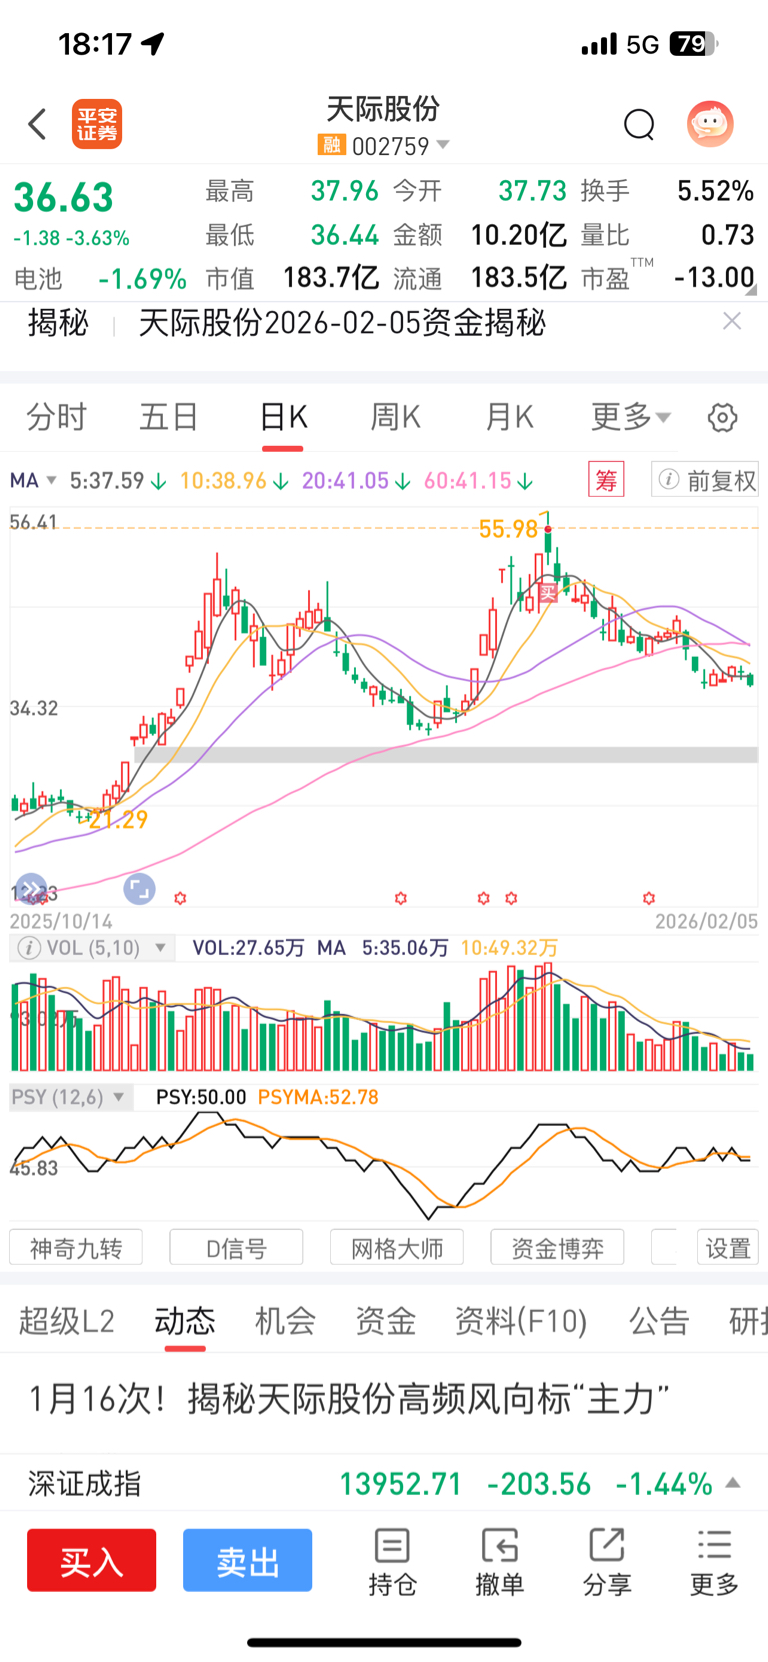768x1662 pixels.
Task: Toggle the 网格大师 indicator
Action: [x=397, y=1248]
